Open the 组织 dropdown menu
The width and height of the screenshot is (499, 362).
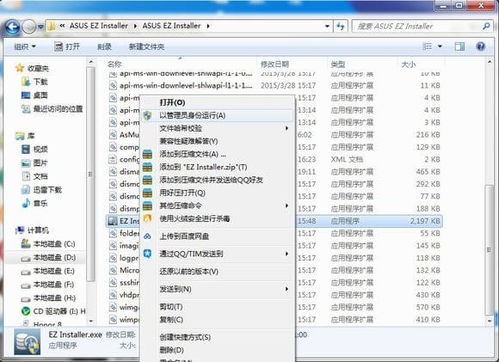pyautogui.click(x=25, y=47)
